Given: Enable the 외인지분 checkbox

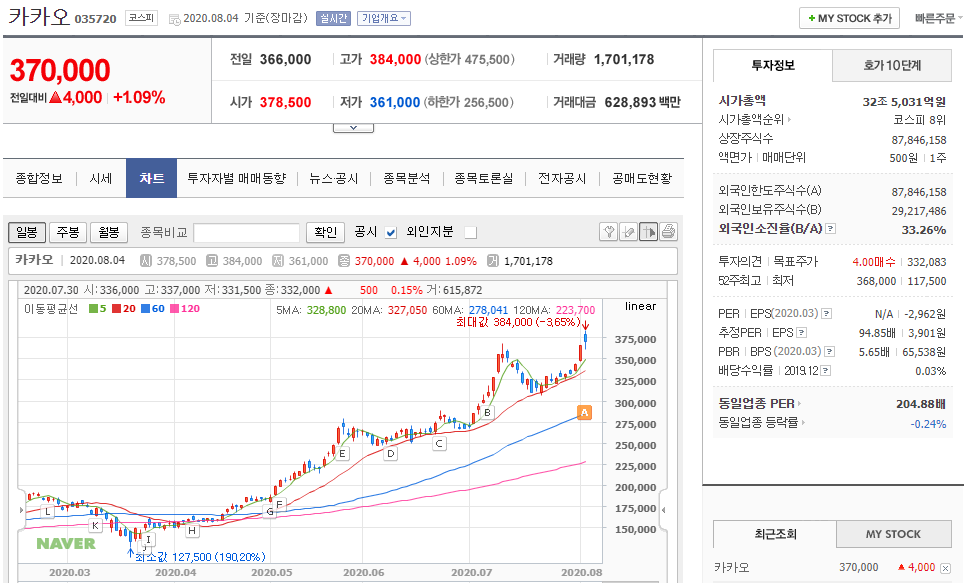Looking at the screenshot, I should click(471, 233).
